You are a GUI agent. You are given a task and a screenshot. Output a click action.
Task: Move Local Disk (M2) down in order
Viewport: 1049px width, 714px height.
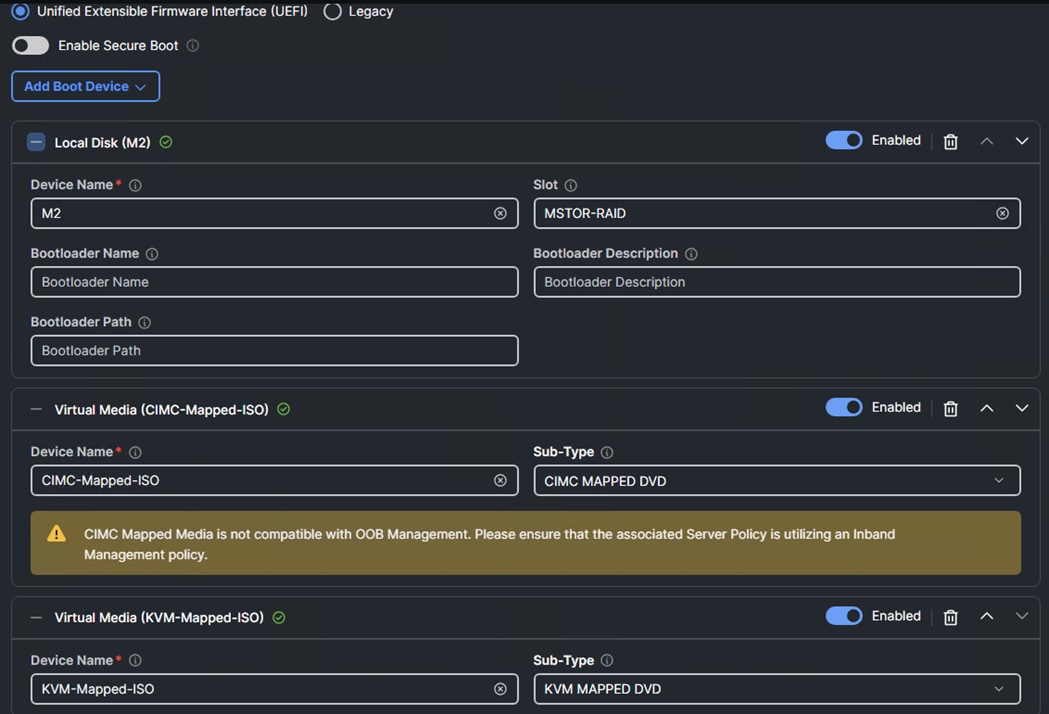pyautogui.click(x=1022, y=141)
